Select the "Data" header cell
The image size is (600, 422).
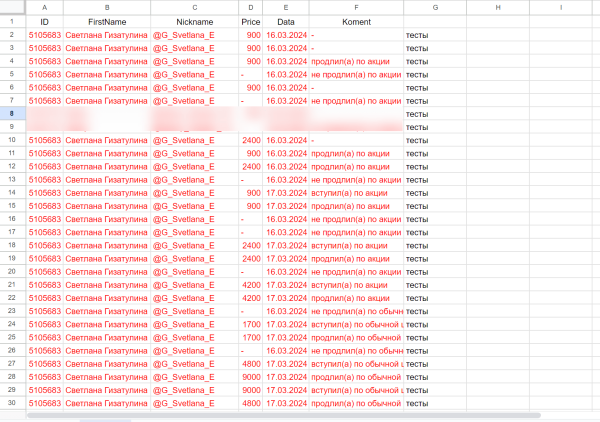click(x=286, y=21)
